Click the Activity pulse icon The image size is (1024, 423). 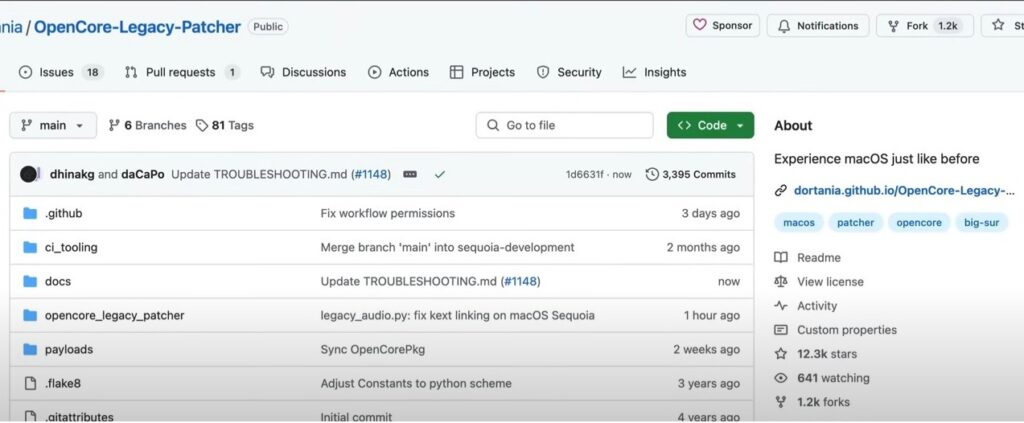[x=781, y=306]
